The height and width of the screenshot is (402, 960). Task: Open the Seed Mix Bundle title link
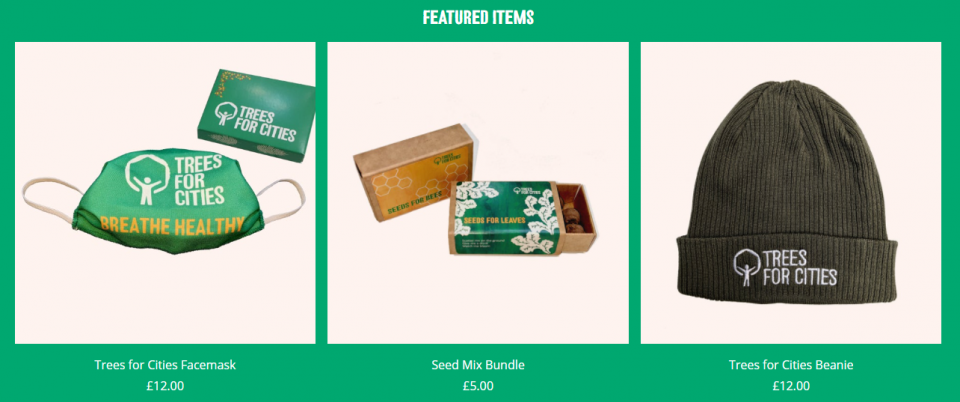point(478,365)
